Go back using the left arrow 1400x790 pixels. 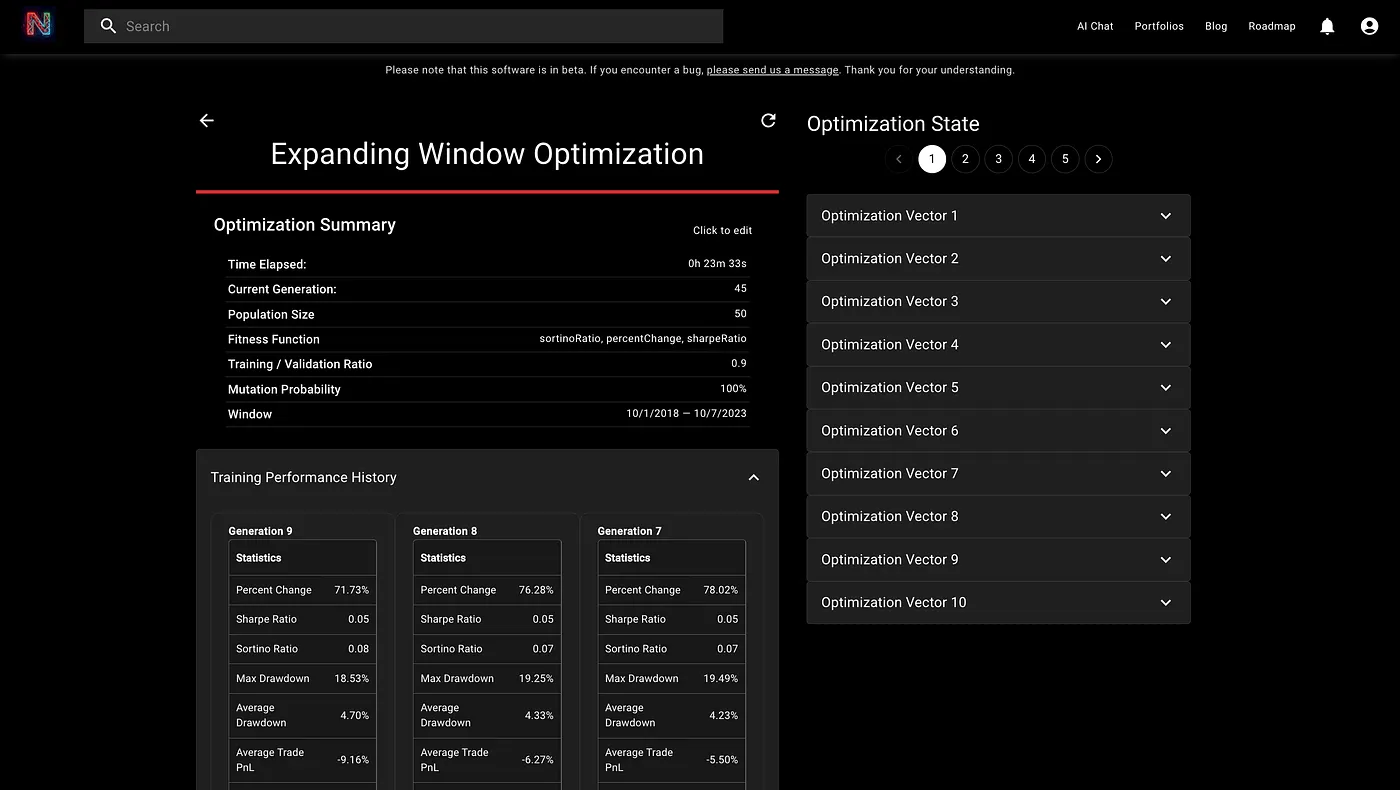(x=207, y=120)
